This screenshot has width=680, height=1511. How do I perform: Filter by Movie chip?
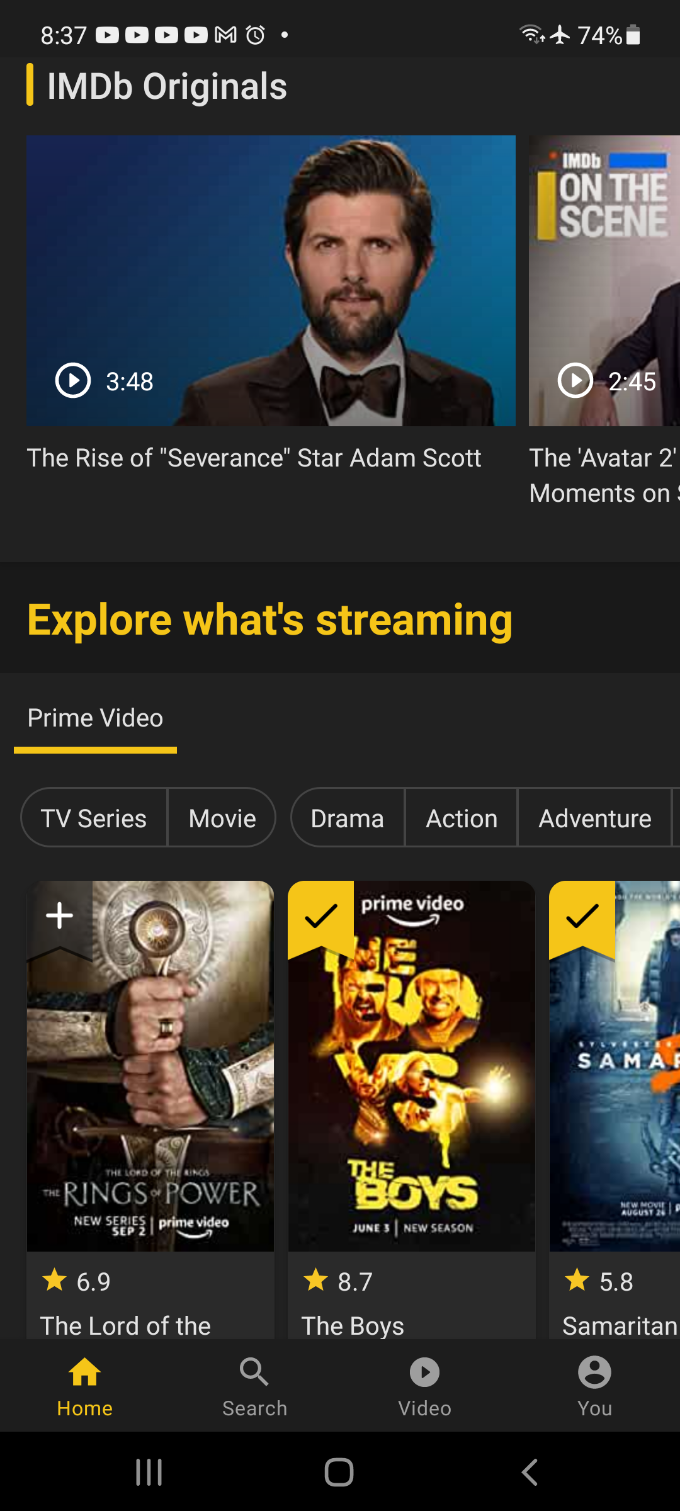(x=222, y=818)
